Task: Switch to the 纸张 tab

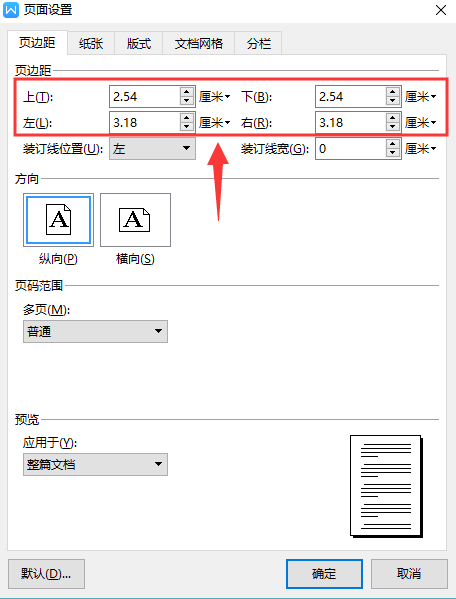Action: 91,44
